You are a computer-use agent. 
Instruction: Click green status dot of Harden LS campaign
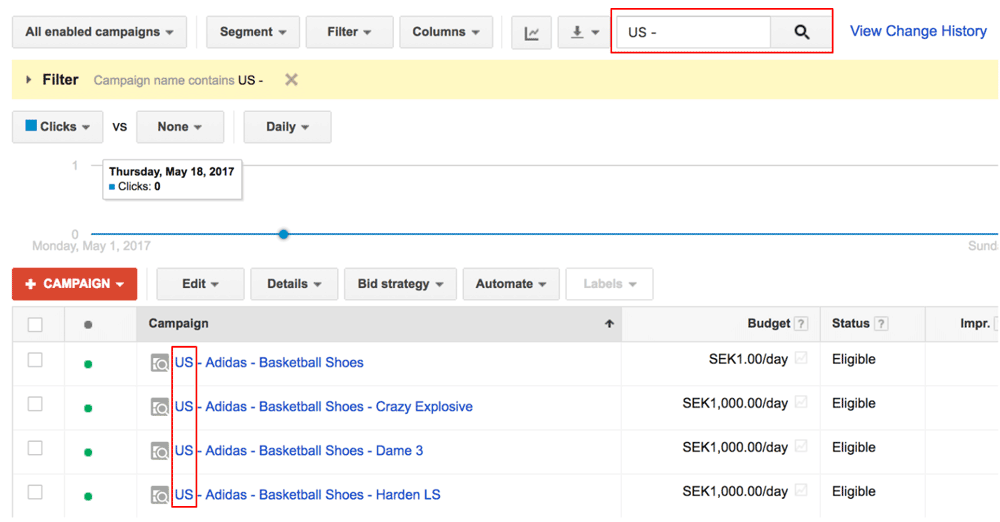click(x=88, y=496)
